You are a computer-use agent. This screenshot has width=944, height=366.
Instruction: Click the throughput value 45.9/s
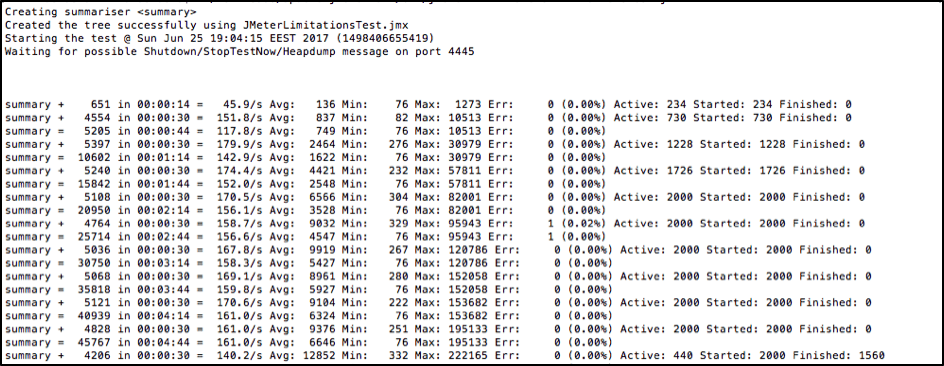[x=242, y=105]
